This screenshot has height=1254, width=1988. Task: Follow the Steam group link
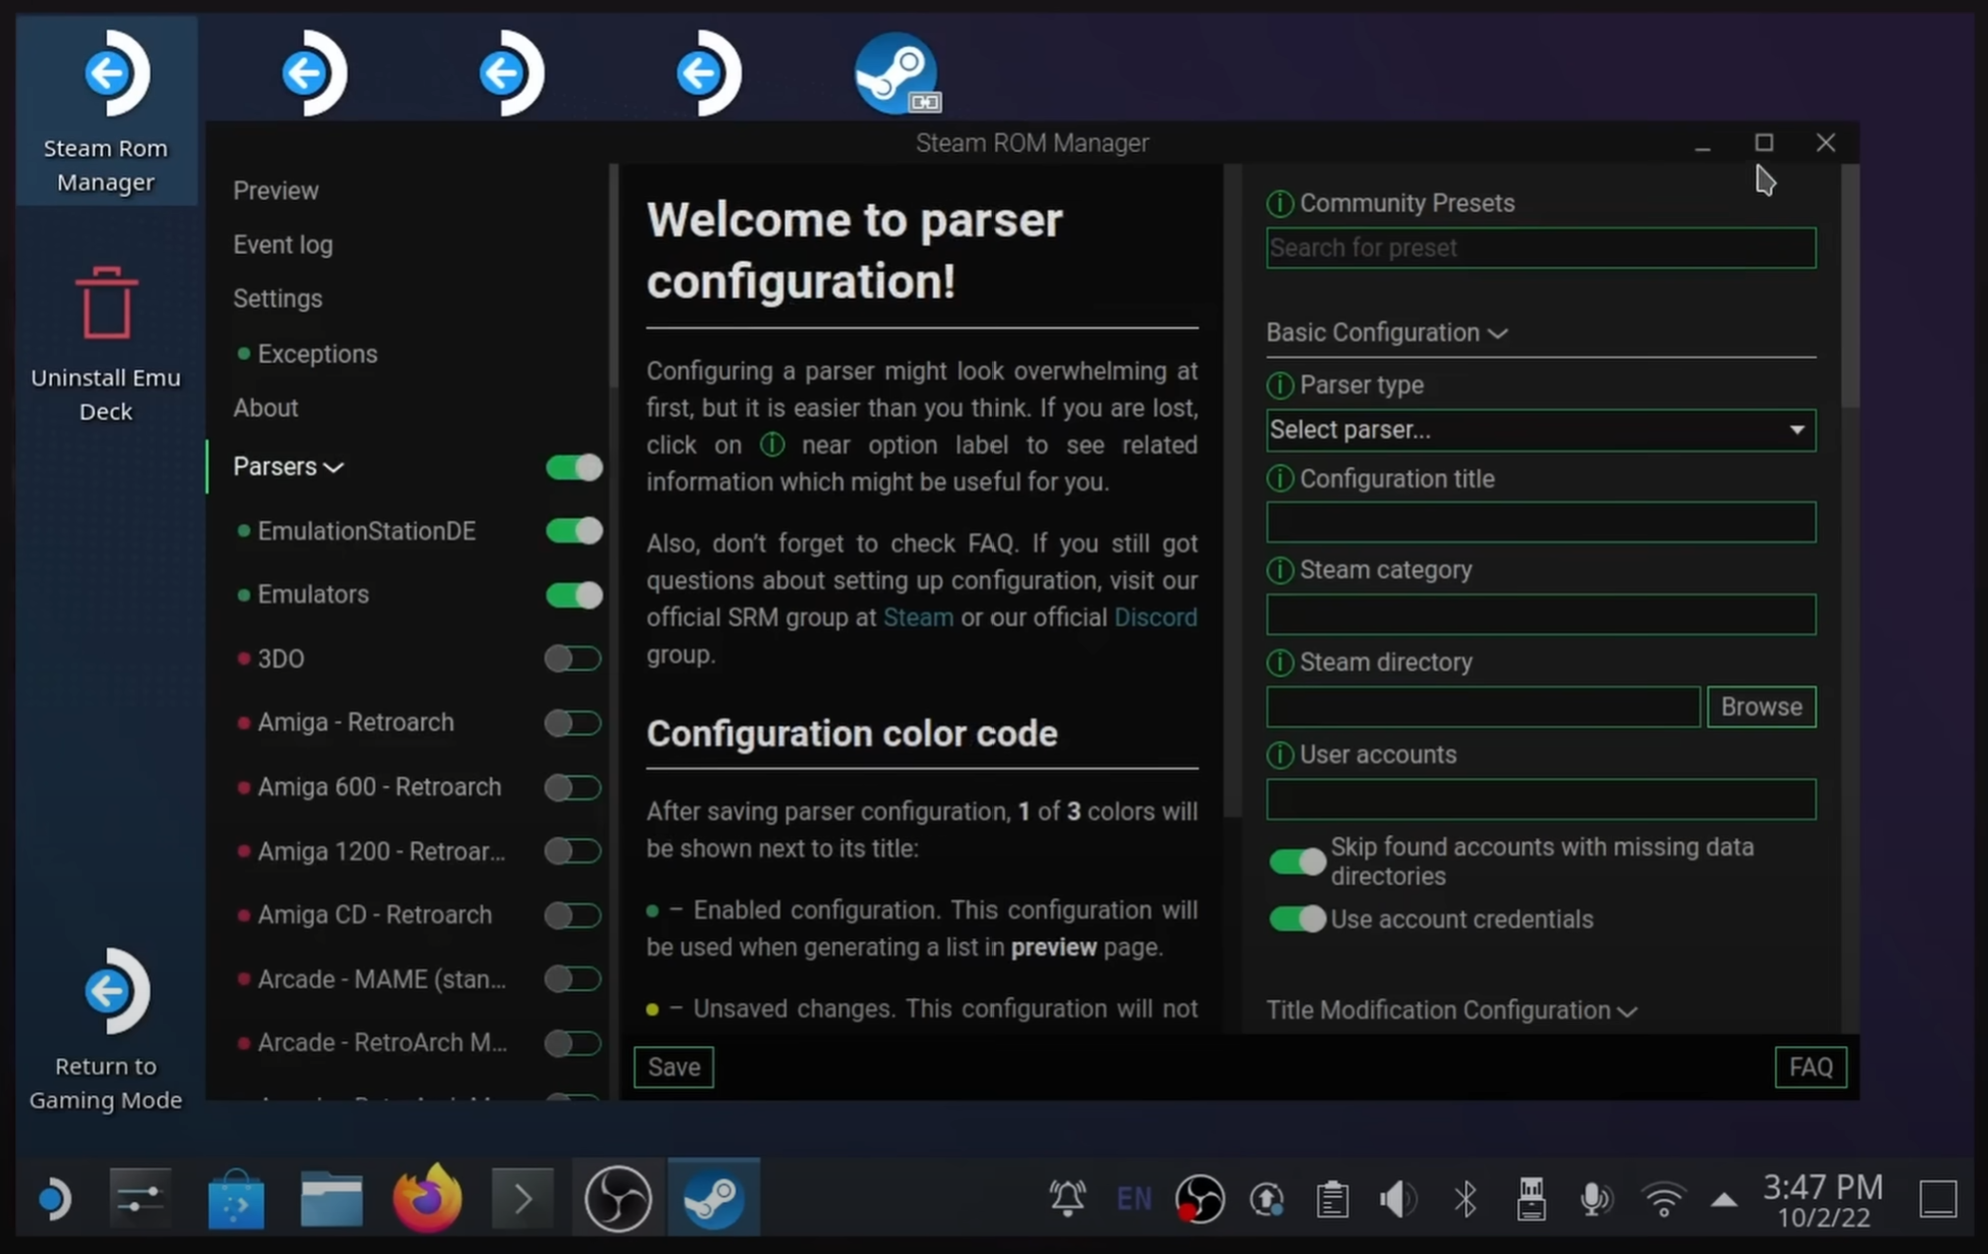coord(918,617)
